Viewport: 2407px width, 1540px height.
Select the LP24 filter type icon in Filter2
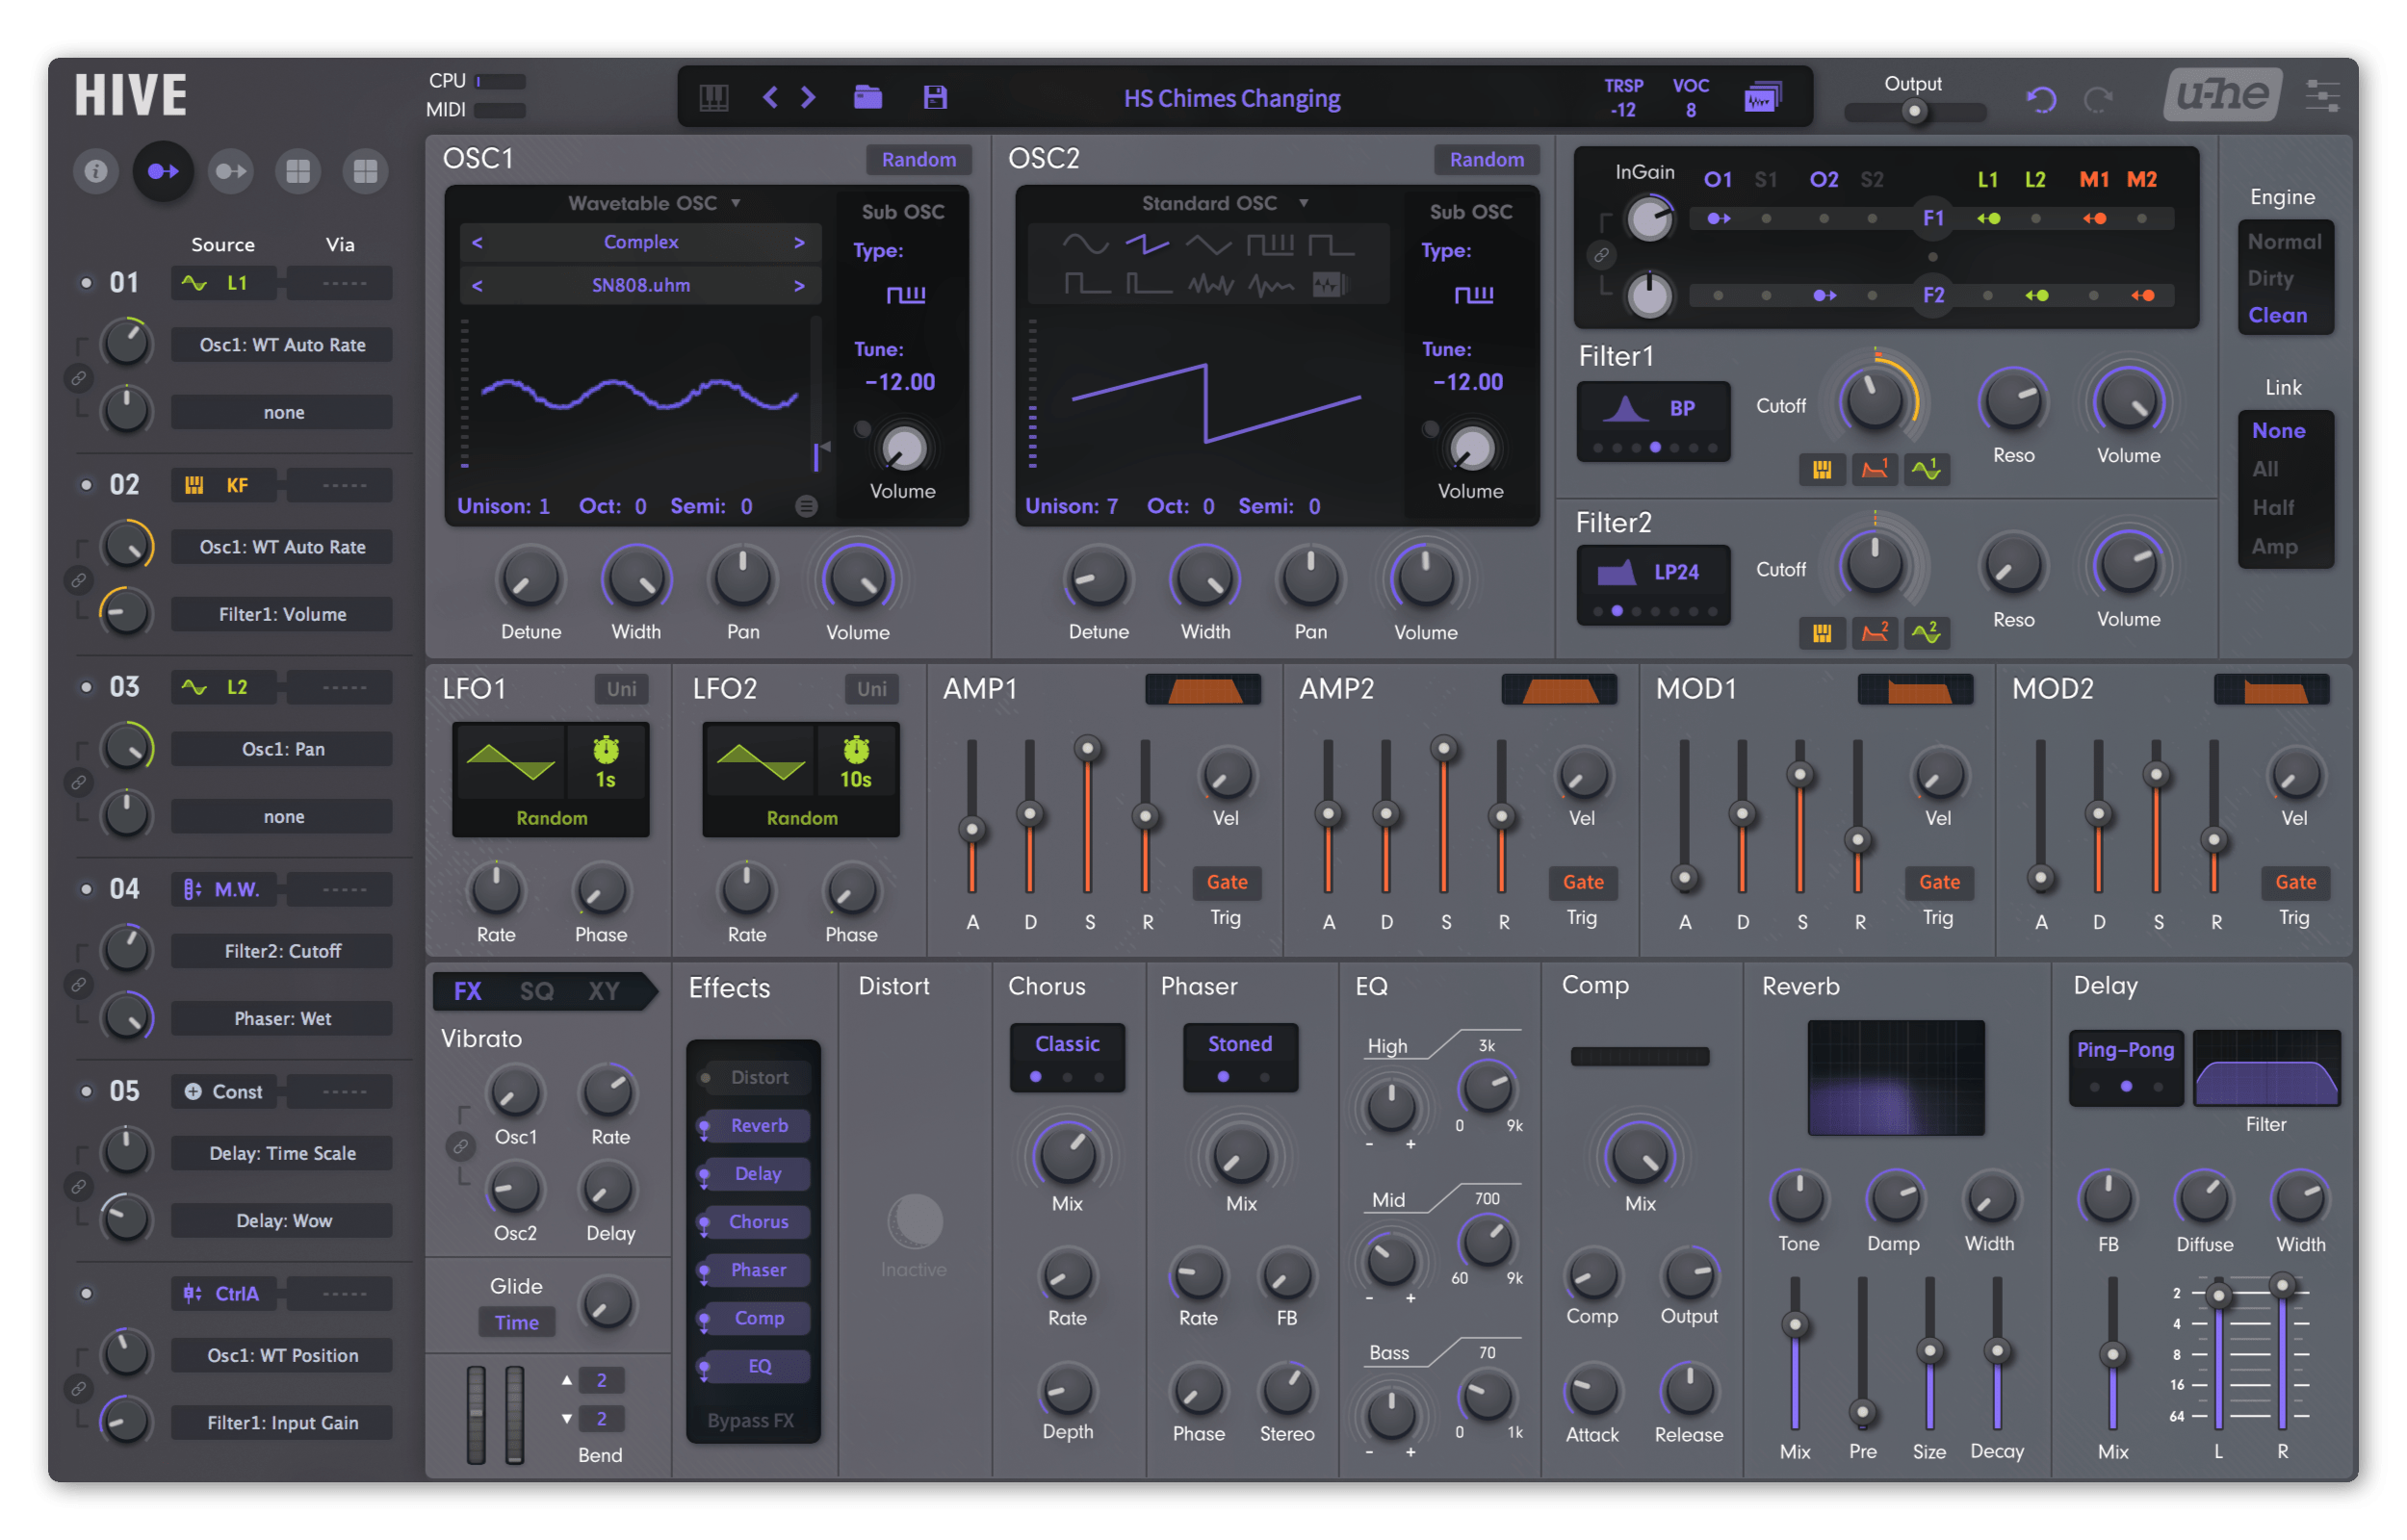[1616, 570]
